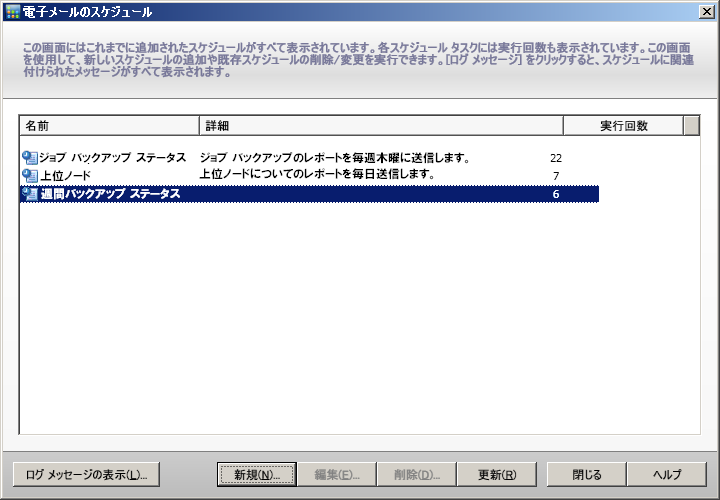Click the 編集(E) button
The height and width of the screenshot is (500, 720).
[337, 474]
